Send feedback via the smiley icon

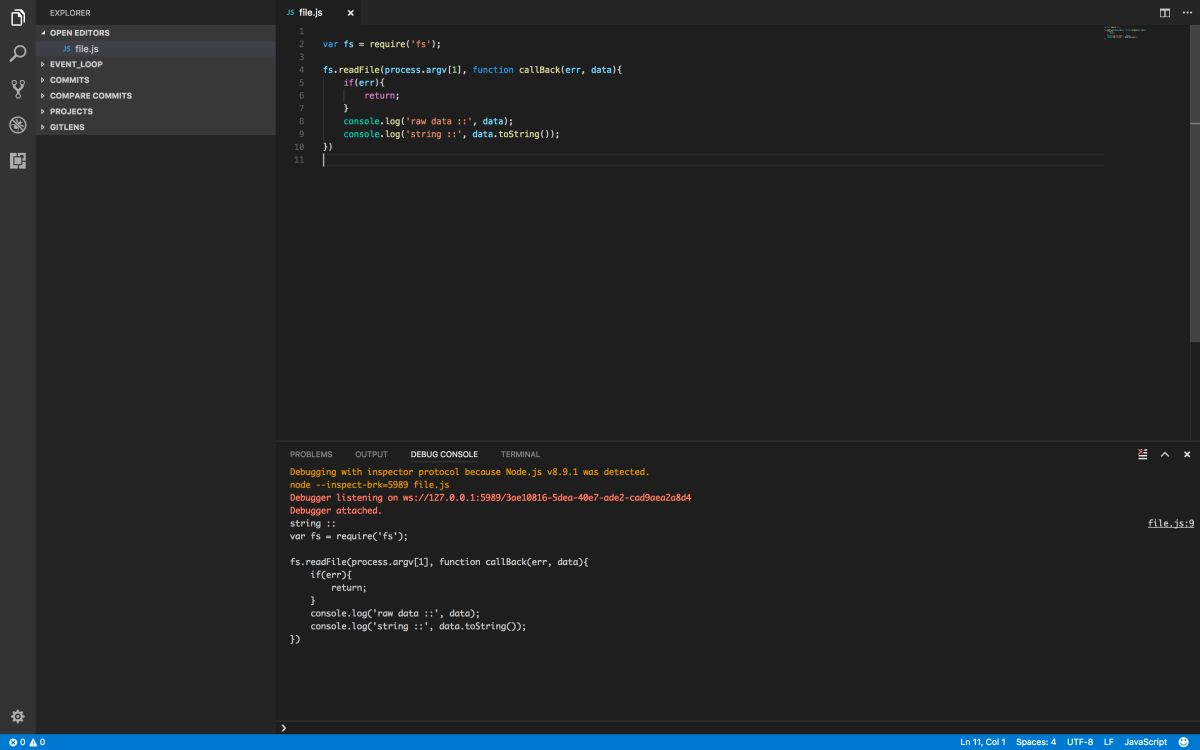(x=1184, y=742)
